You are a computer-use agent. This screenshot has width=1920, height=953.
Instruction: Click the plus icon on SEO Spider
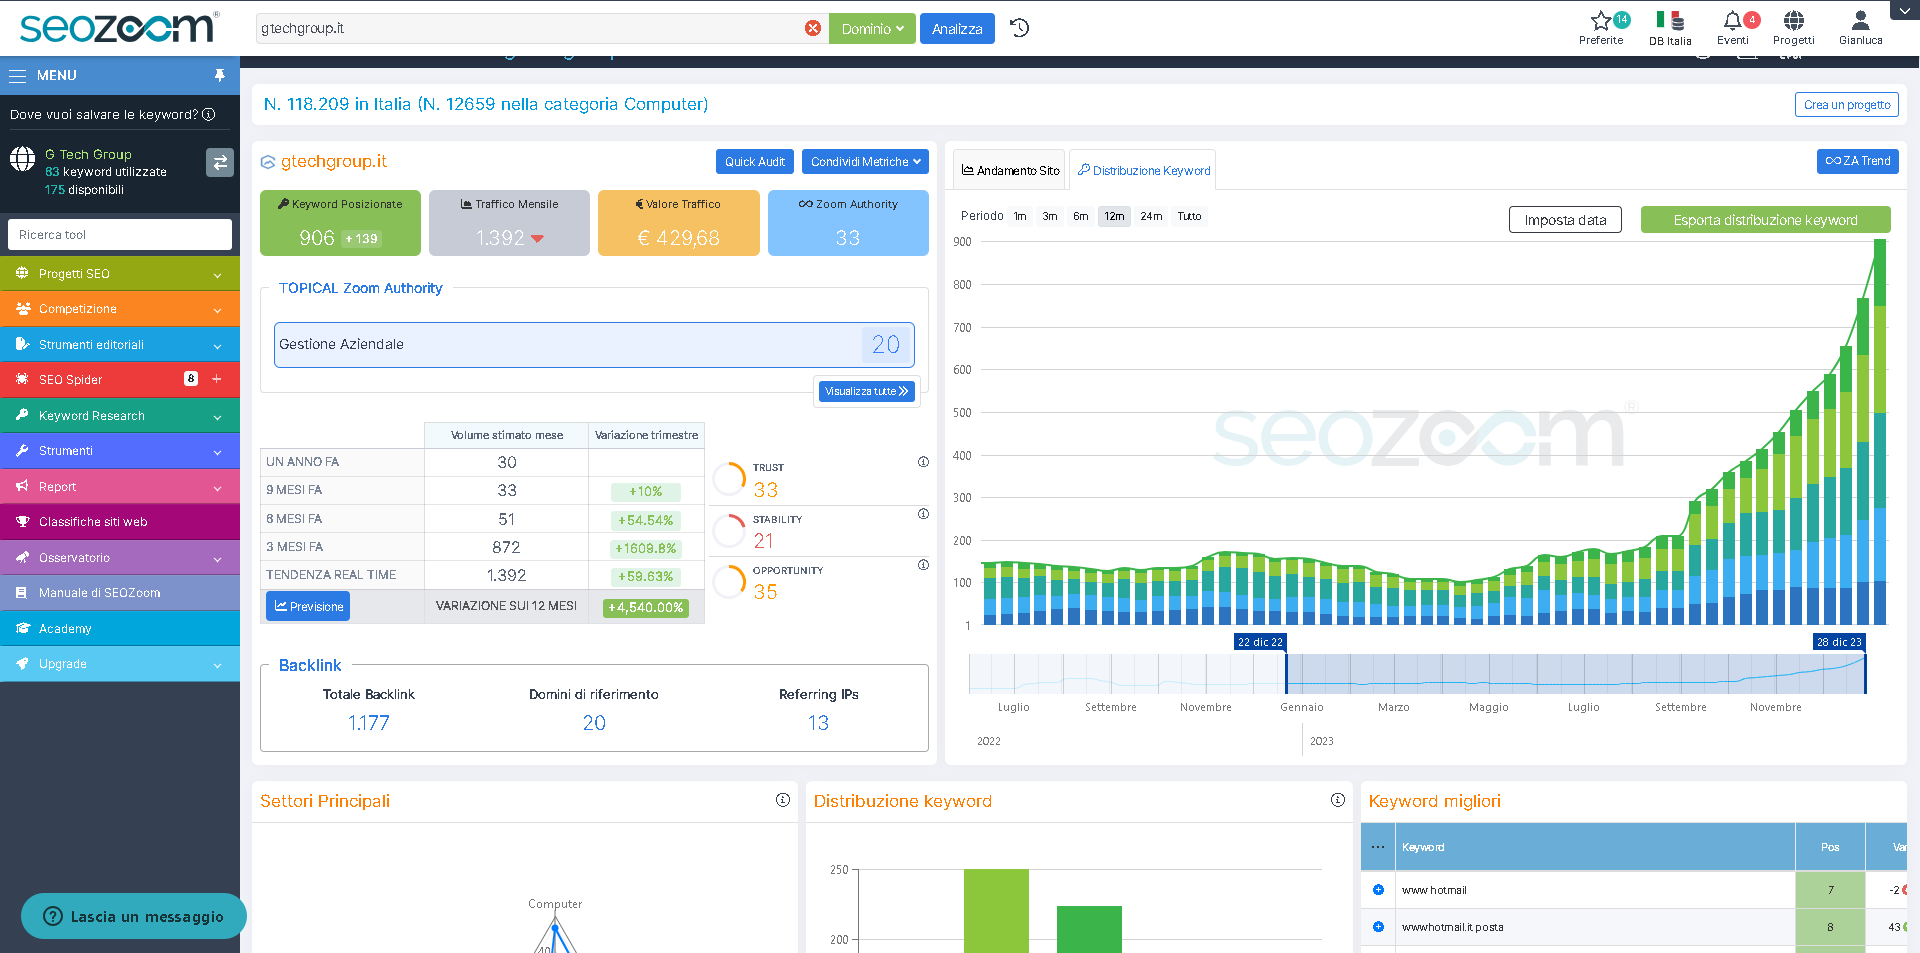coord(215,379)
